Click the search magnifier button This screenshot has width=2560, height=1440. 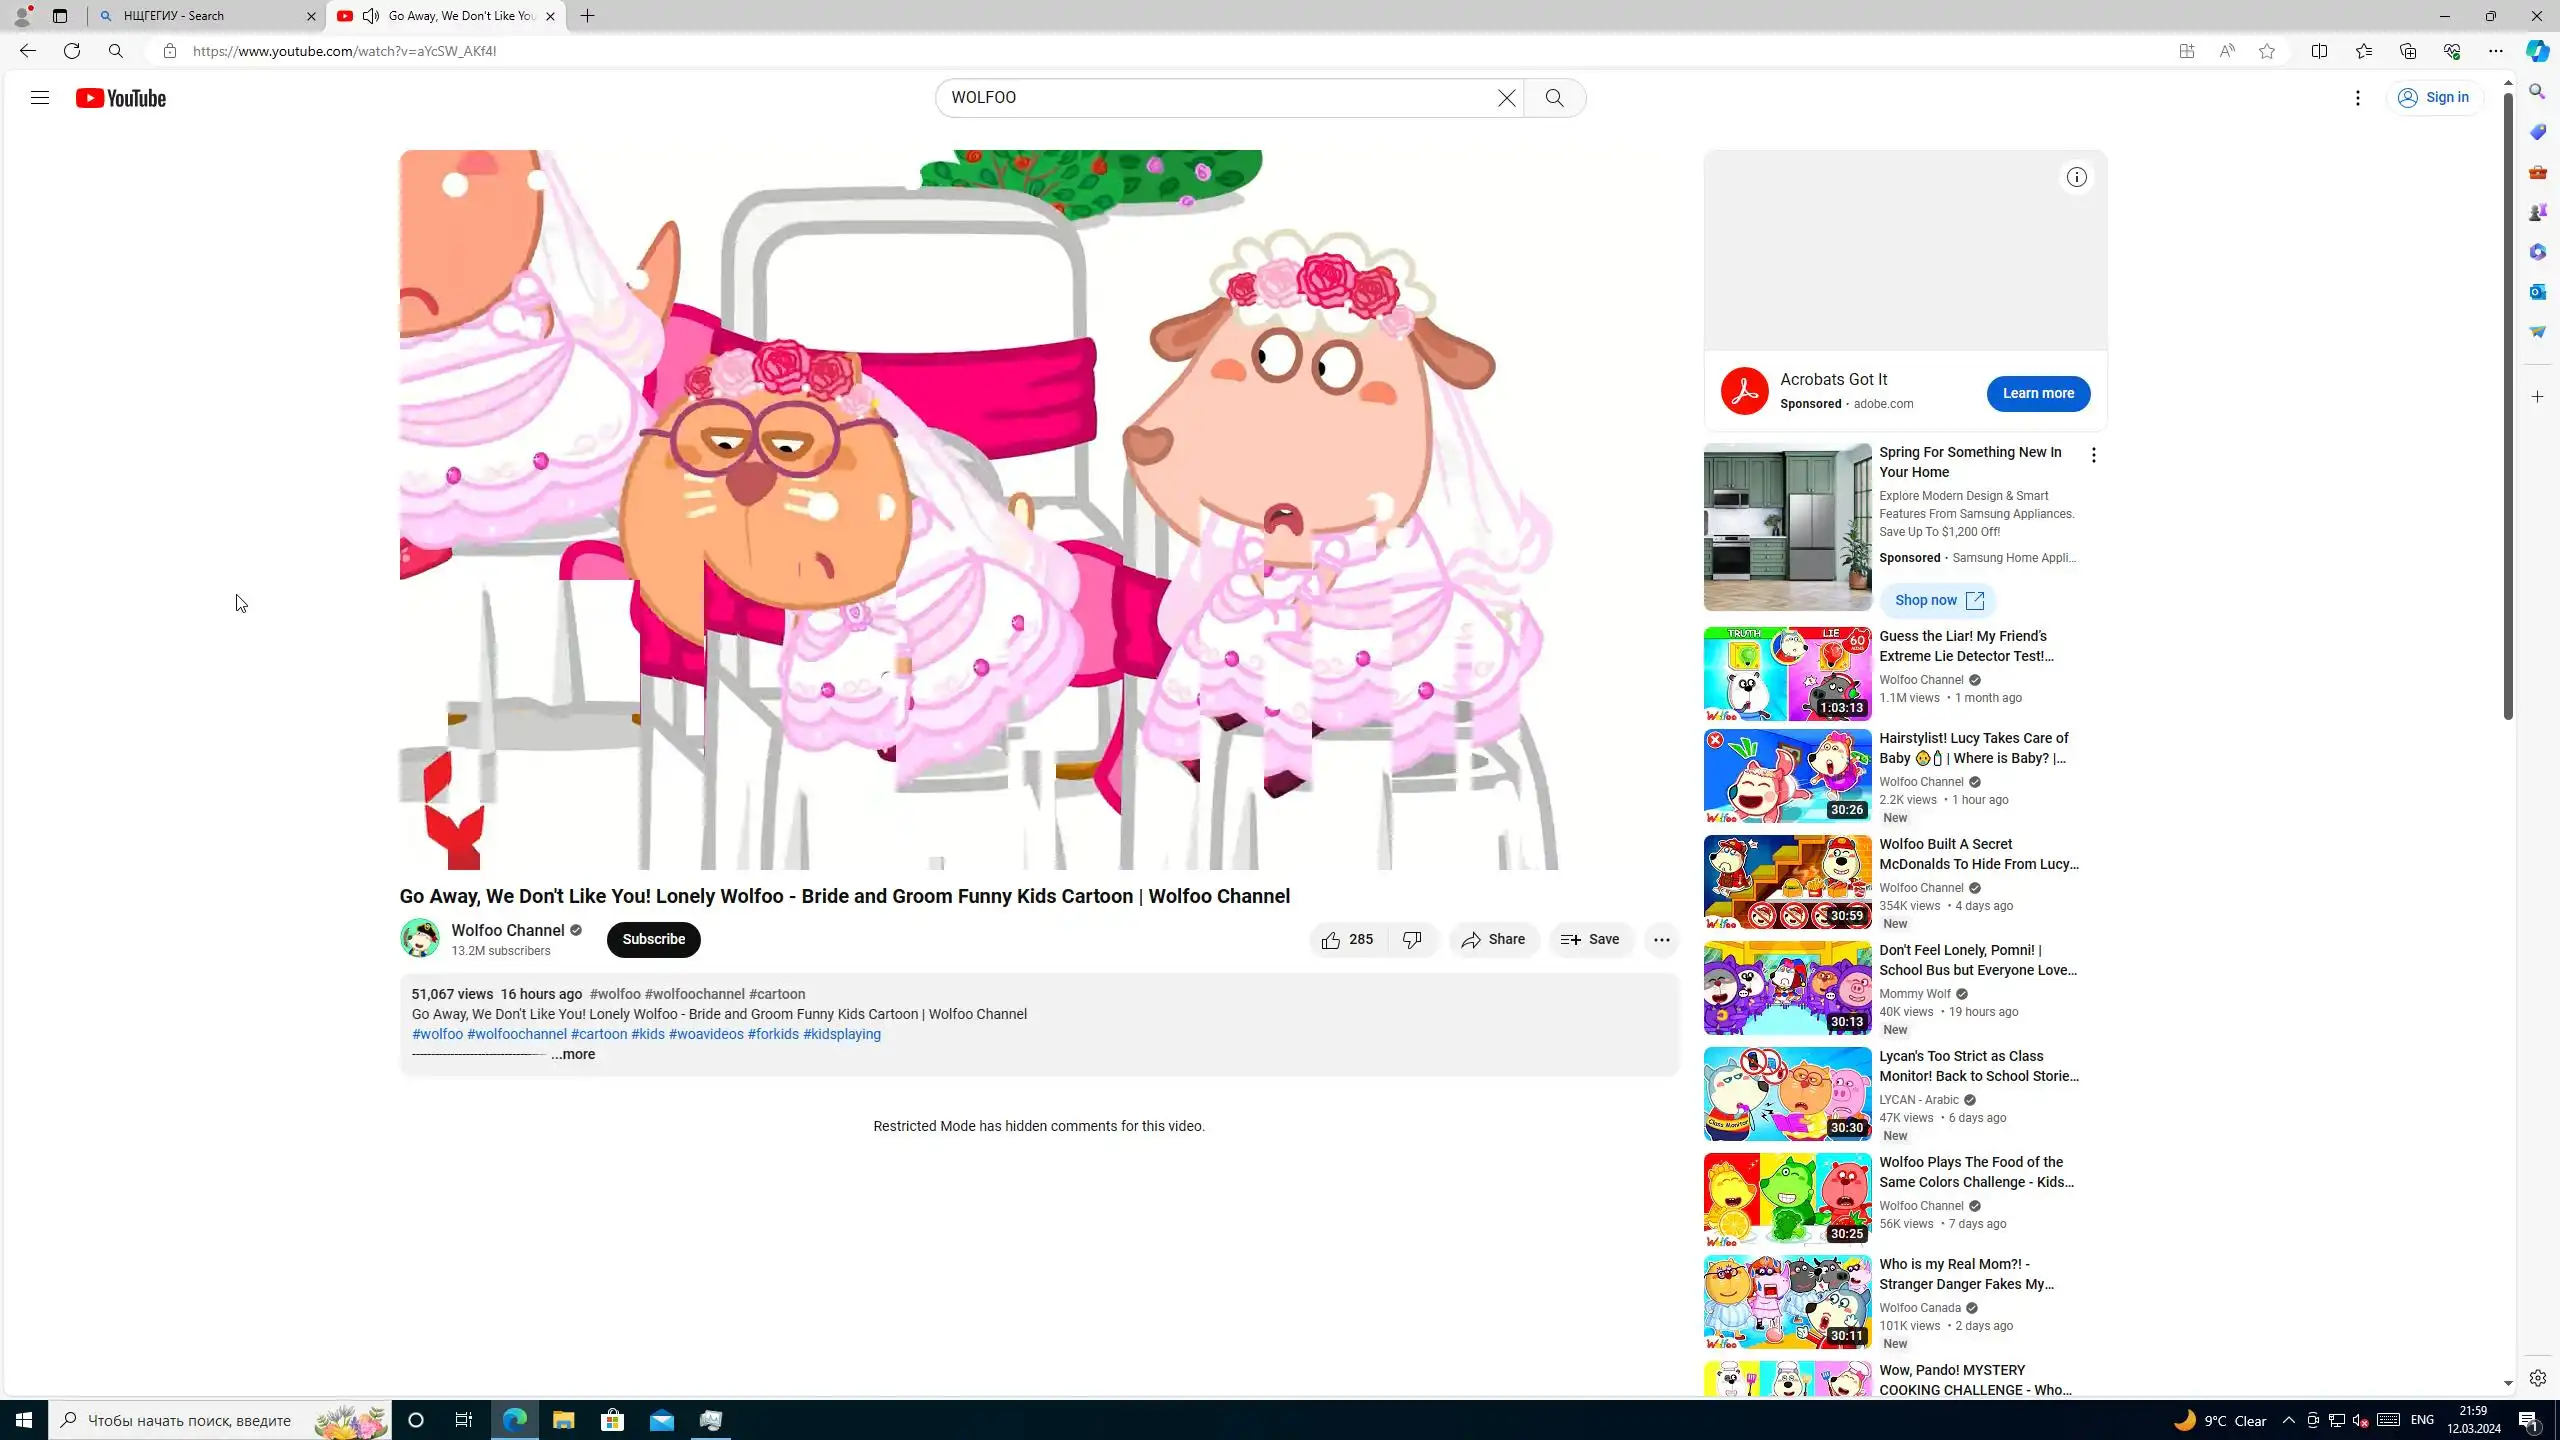[x=1554, y=98]
